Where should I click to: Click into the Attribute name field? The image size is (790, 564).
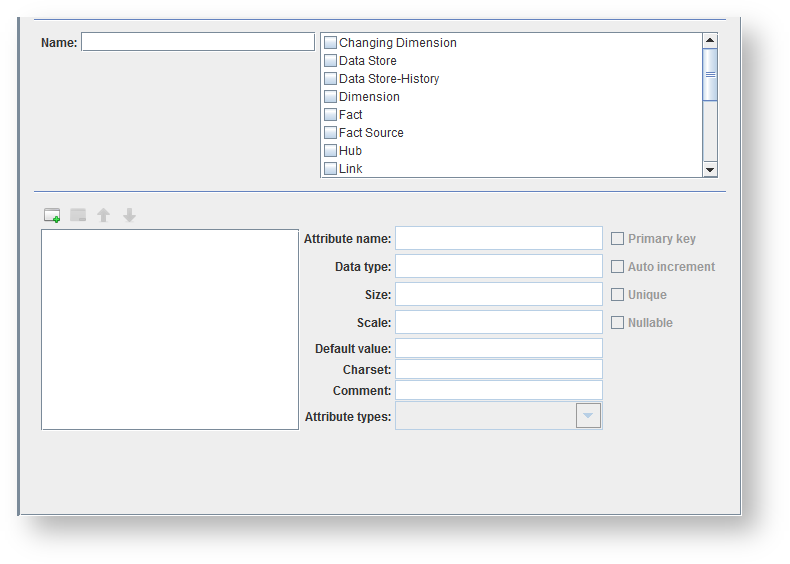tap(499, 238)
